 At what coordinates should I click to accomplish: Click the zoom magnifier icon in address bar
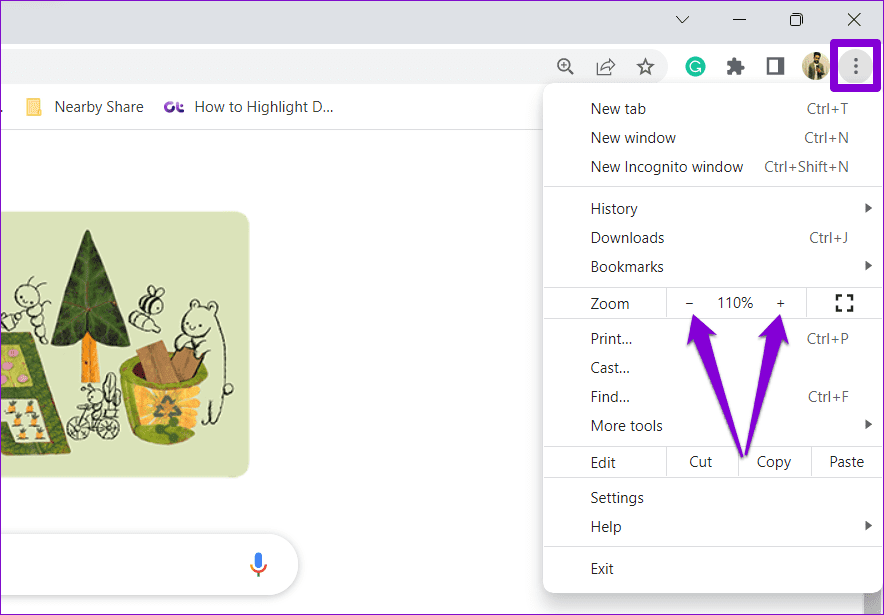pyautogui.click(x=565, y=67)
